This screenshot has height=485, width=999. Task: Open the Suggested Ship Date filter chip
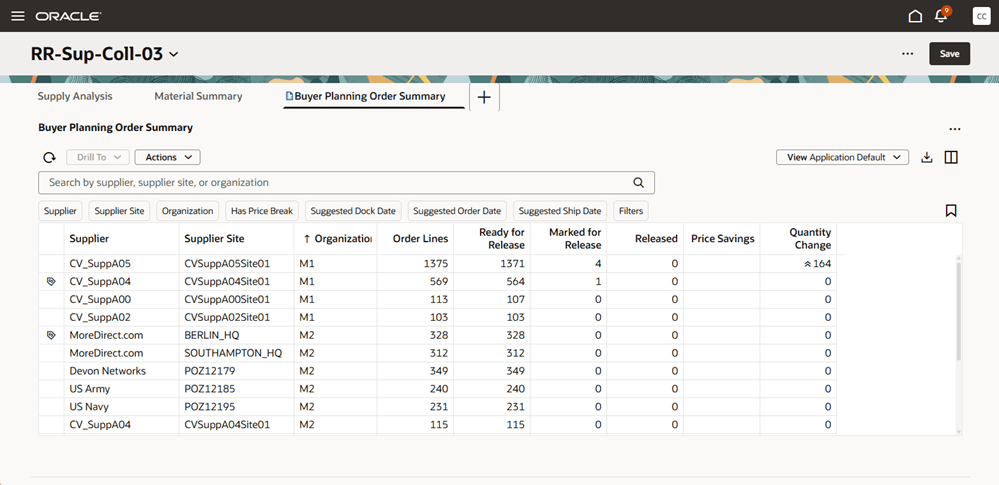(x=560, y=211)
